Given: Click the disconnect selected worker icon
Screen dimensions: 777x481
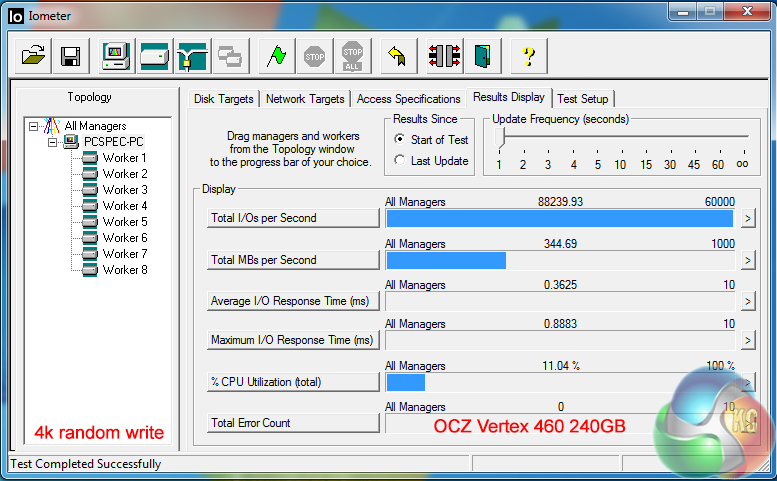Looking at the screenshot, I should pyautogui.click(x=444, y=56).
